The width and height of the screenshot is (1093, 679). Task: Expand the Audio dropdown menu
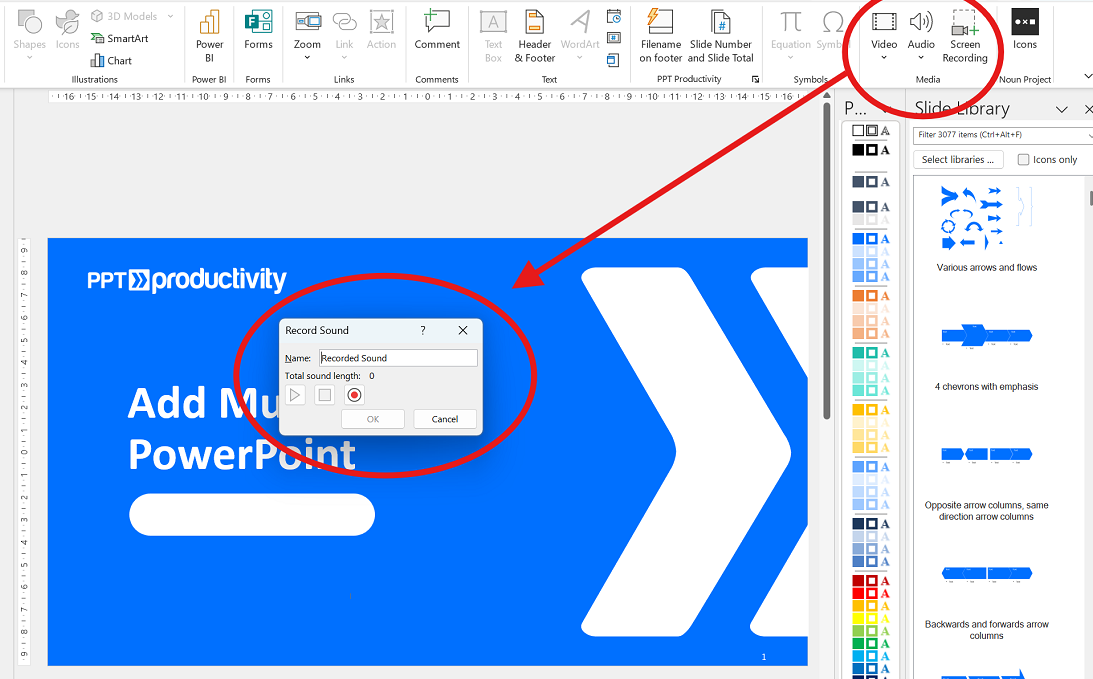pos(921,57)
